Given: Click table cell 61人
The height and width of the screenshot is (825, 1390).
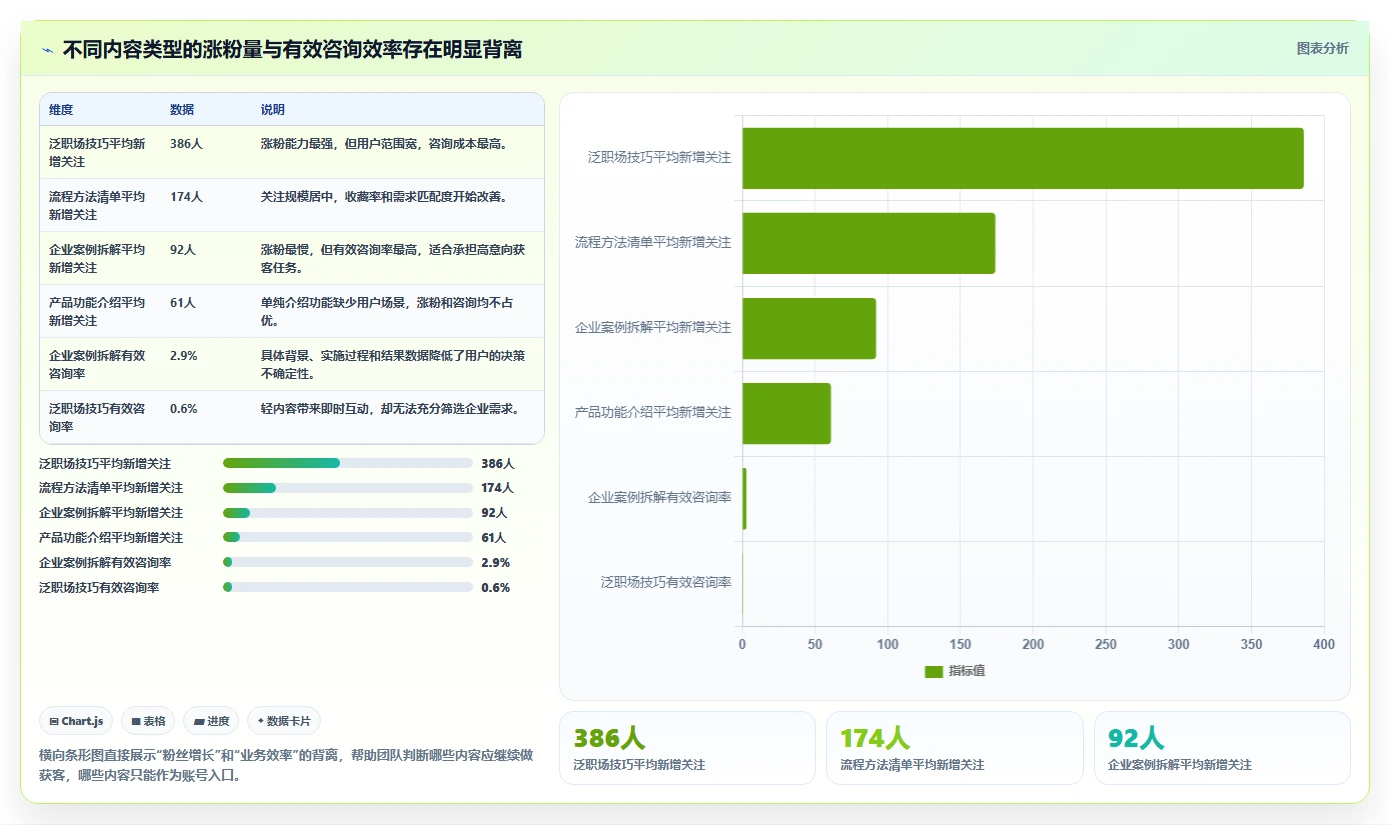Looking at the screenshot, I should [x=183, y=303].
